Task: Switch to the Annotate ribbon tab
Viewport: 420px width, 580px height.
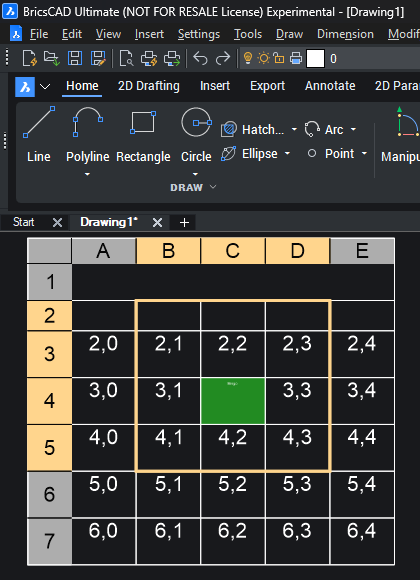Action: (330, 86)
